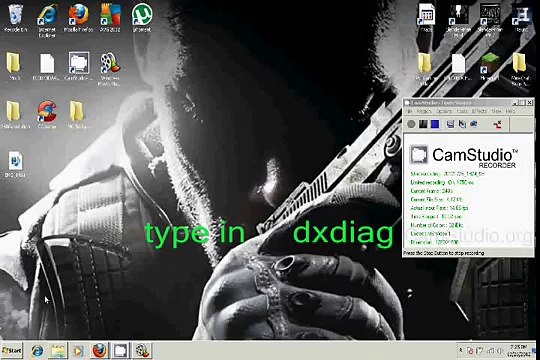
Task: Click the Start button on the taskbar
Action: pyautogui.click(x=12, y=351)
